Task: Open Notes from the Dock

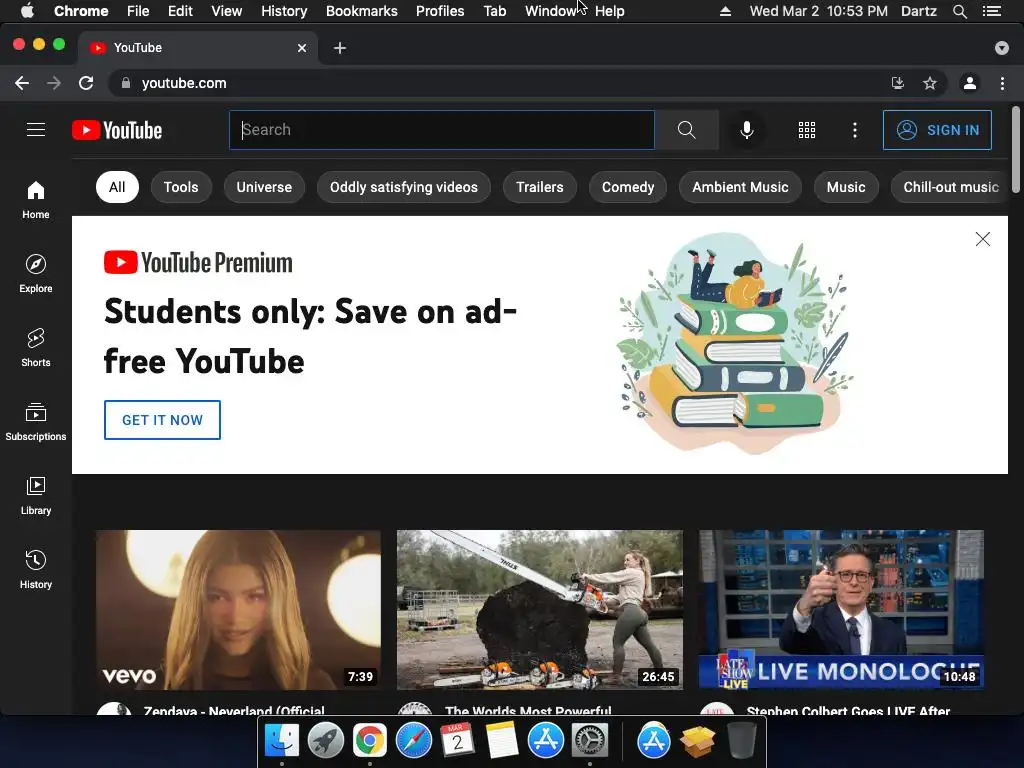Action: (502, 741)
